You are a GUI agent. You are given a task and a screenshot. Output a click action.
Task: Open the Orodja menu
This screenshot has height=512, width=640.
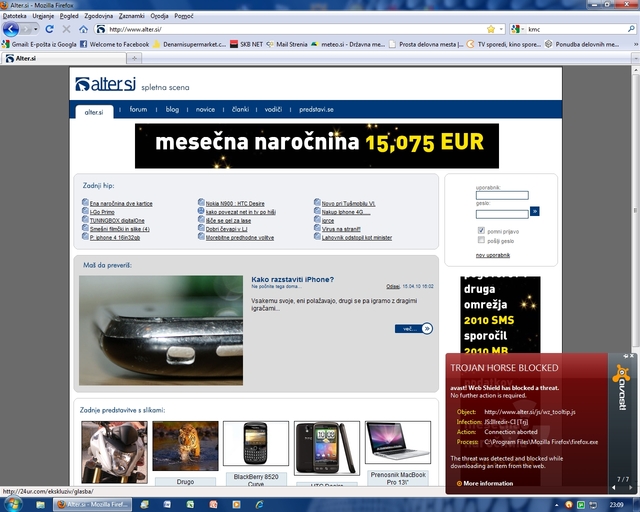click(159, 16)
